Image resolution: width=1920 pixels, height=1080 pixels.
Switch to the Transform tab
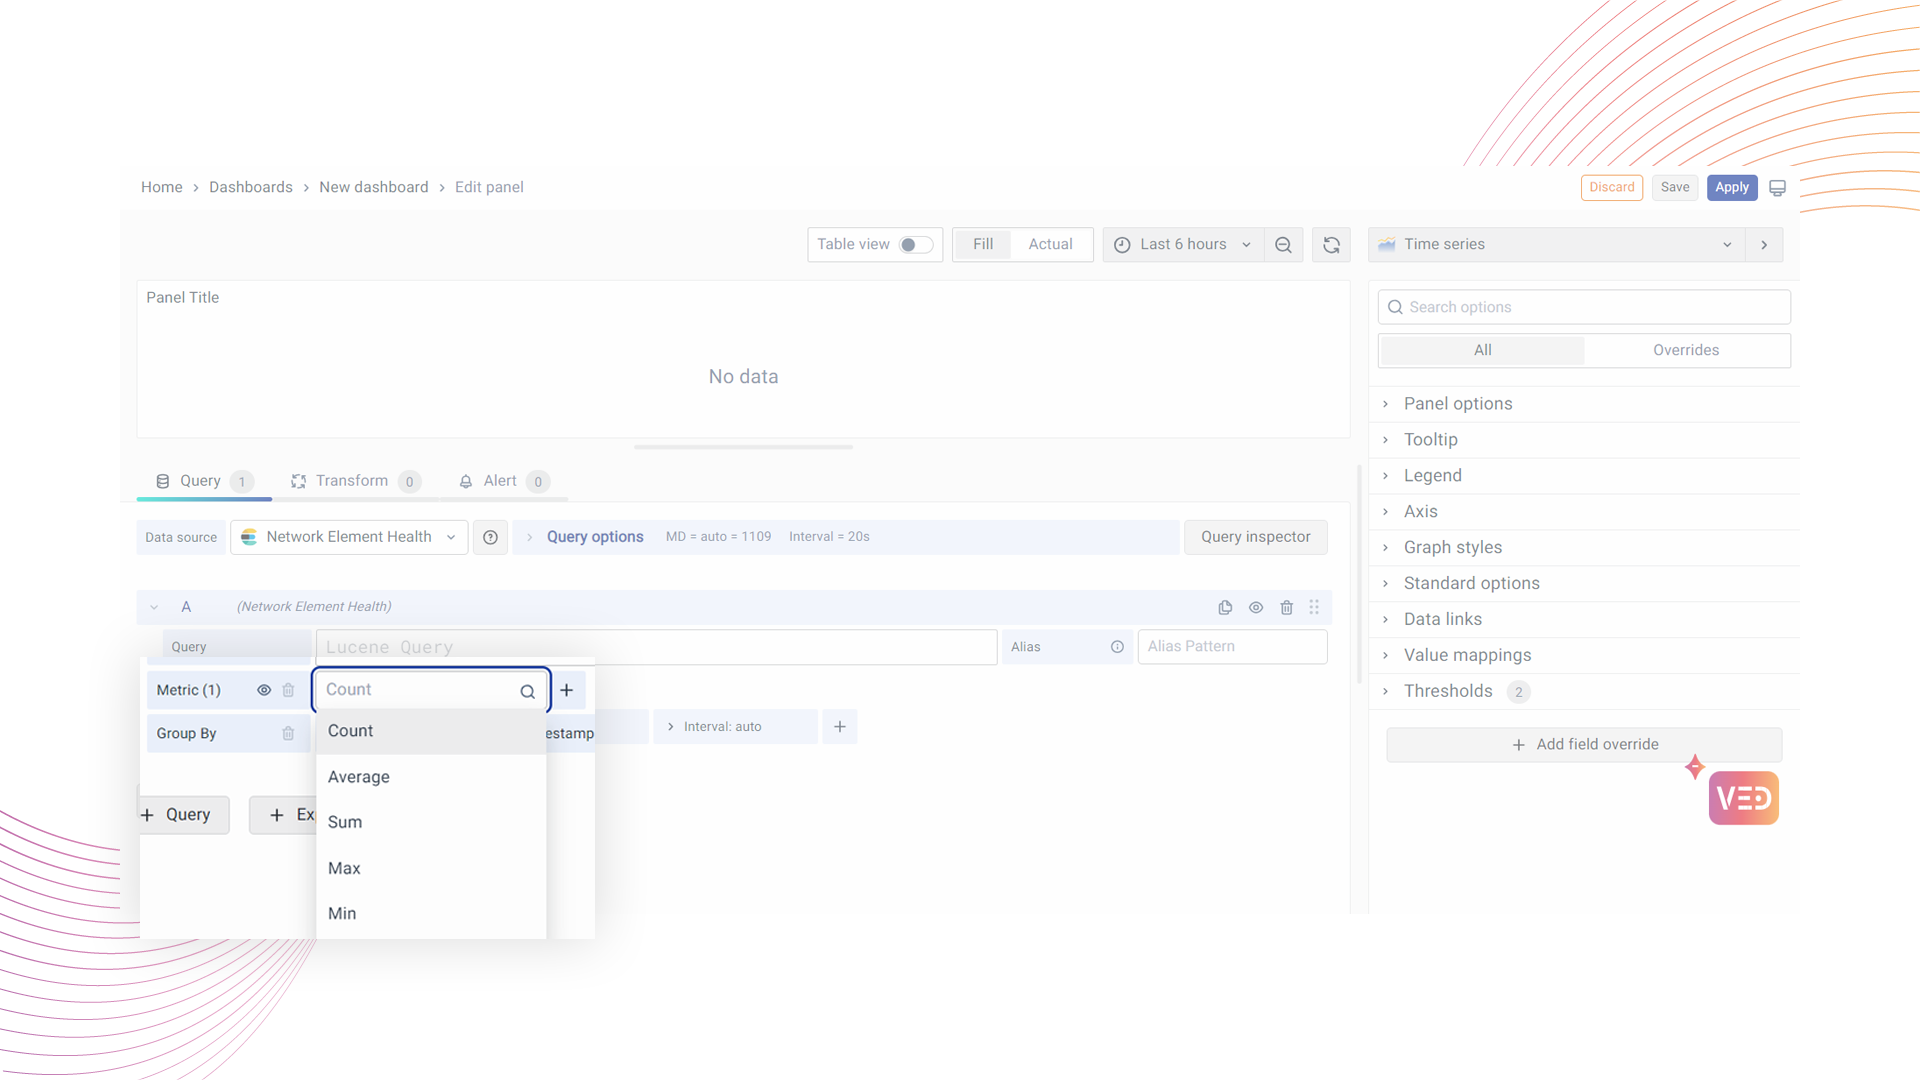click(352, 481)
